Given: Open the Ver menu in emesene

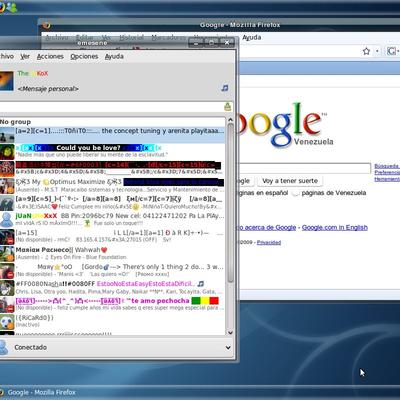Looking at the screenshot, I should 25,56.
